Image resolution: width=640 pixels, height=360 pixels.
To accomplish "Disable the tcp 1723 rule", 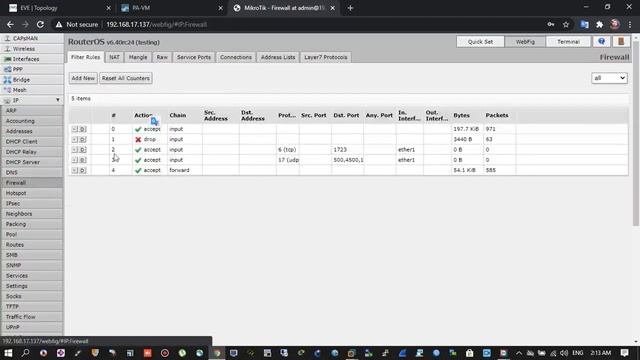I will click(83, 150).
